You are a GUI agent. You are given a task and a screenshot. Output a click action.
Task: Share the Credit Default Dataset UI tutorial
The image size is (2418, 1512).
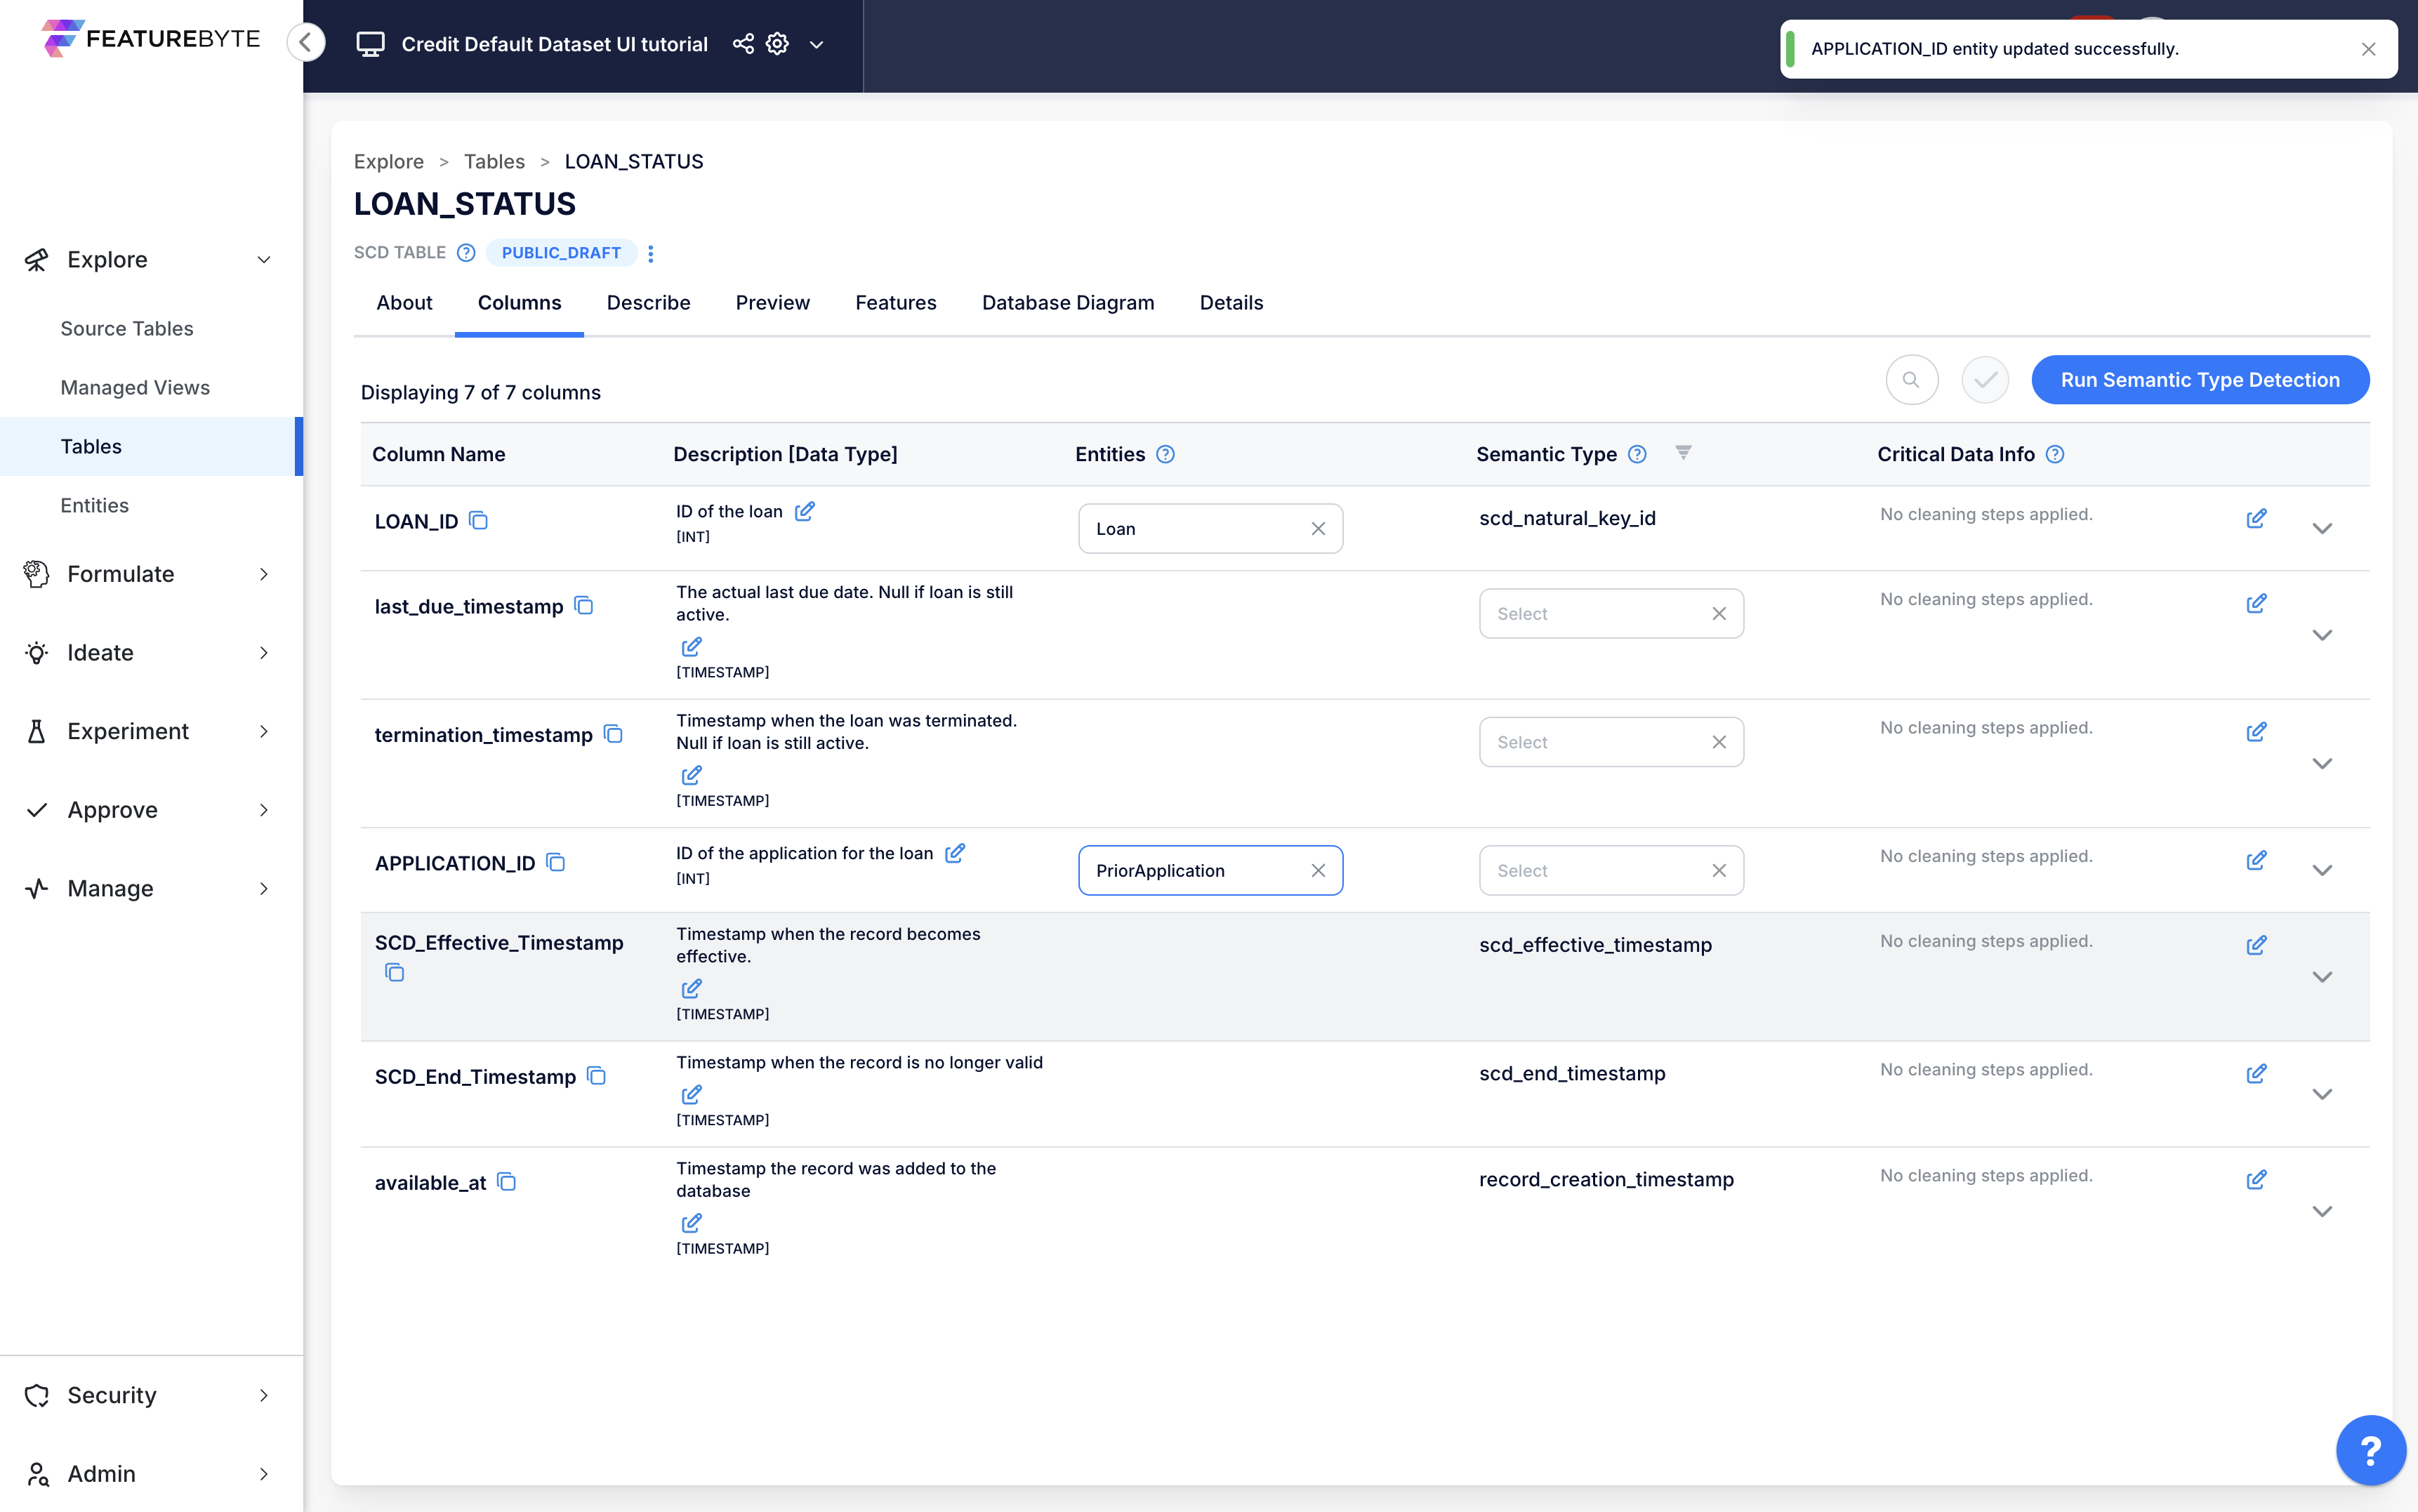point(741,44)
